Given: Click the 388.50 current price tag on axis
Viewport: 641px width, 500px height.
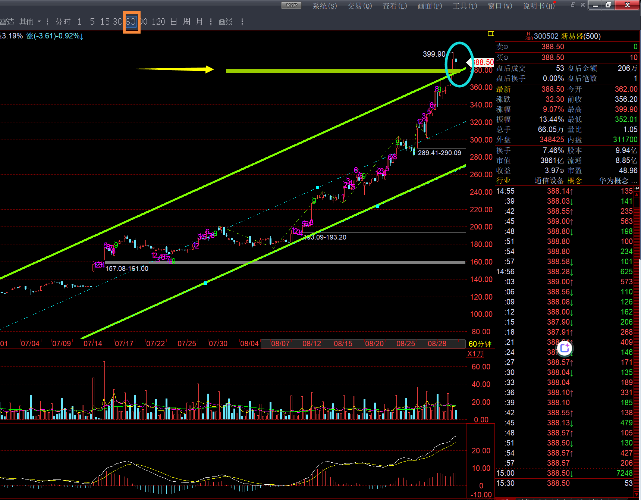Looking at the screenshot, I should point(483,62).
